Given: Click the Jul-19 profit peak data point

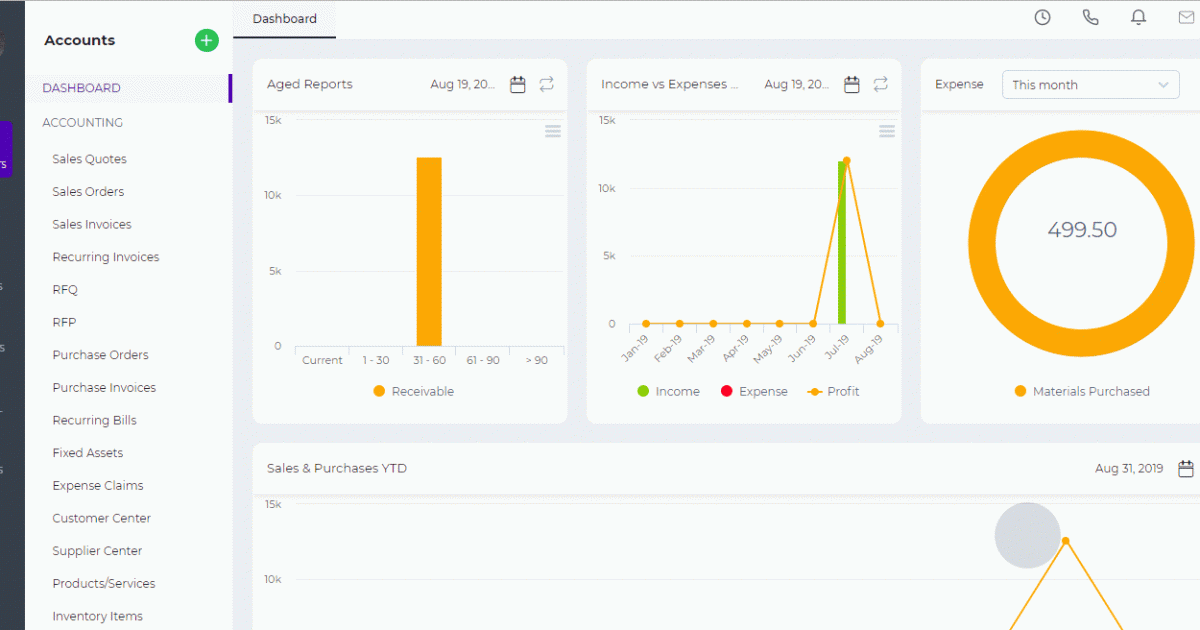Looking at the screenshot, I should [x=847, y=160].
